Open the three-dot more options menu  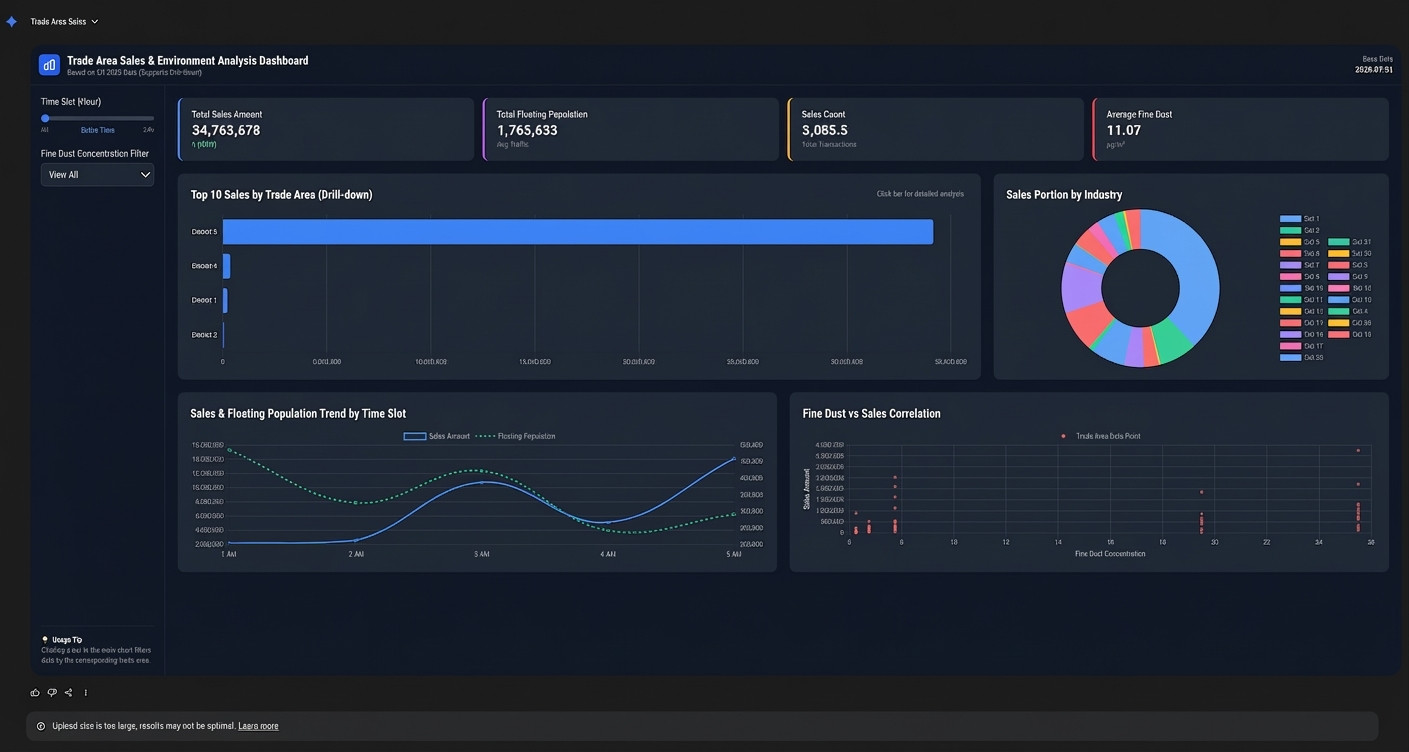pyautogui.click(x=86, y=692)
